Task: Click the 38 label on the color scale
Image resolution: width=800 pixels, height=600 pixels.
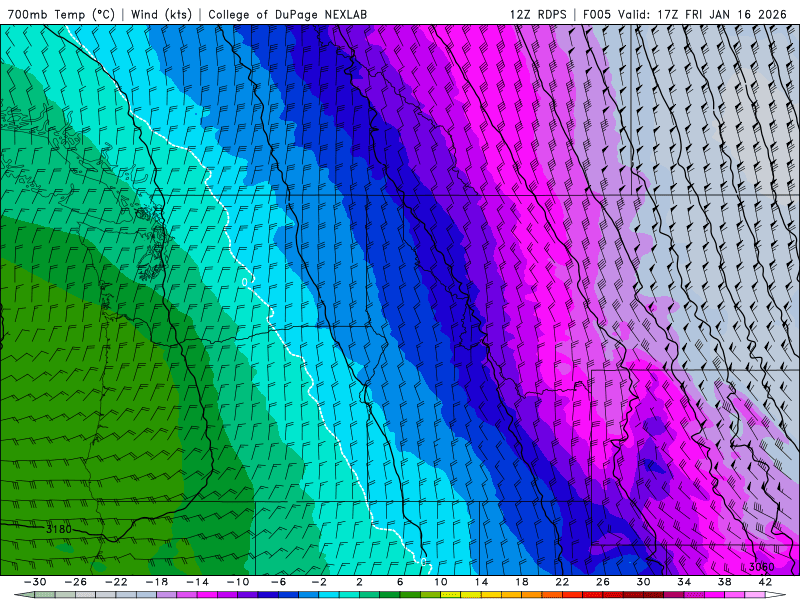Action: point(724,582)
